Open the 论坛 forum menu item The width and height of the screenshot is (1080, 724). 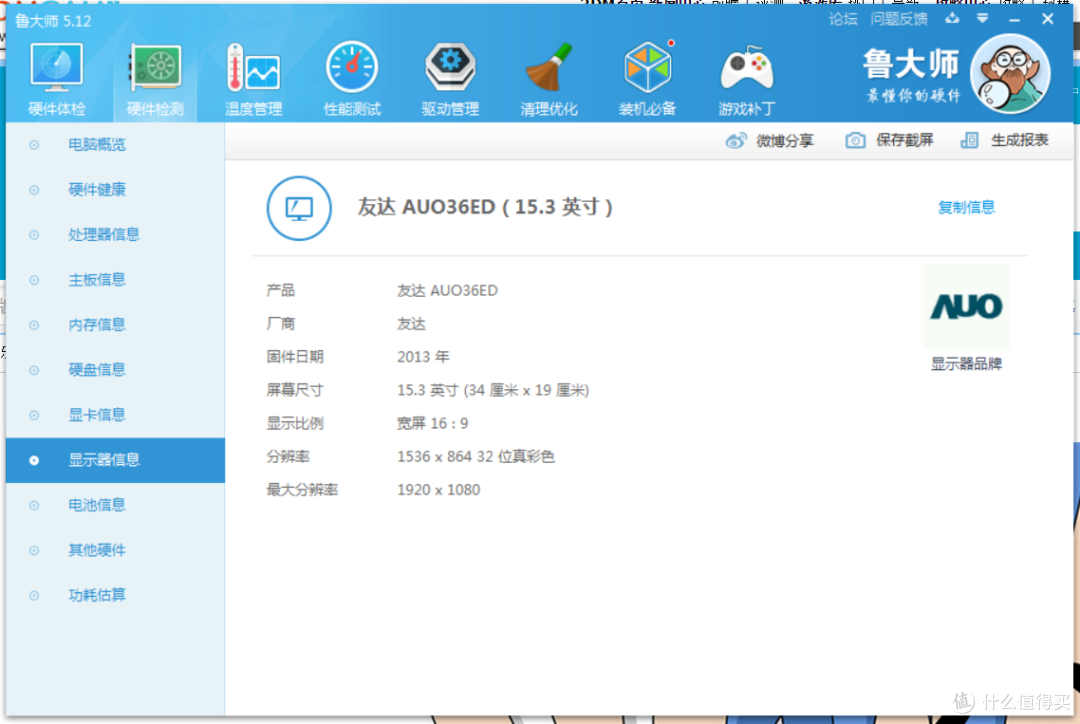(x=843, y=18)
